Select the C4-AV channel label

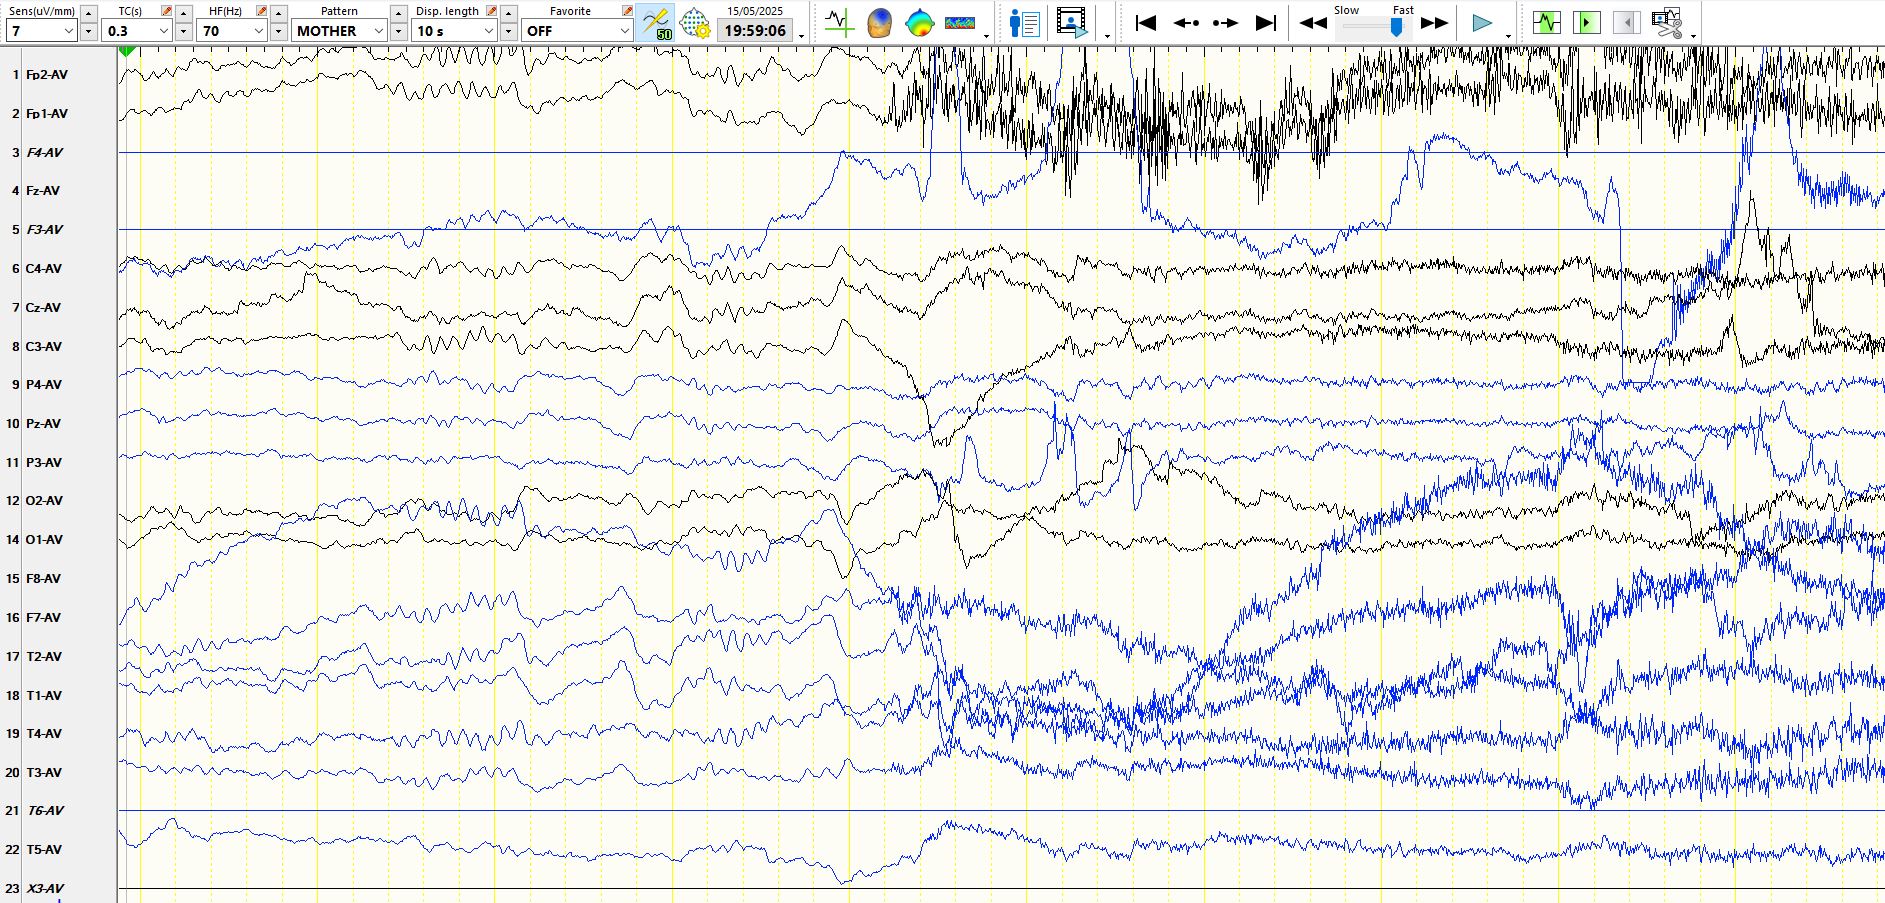[x=43, y=269]
